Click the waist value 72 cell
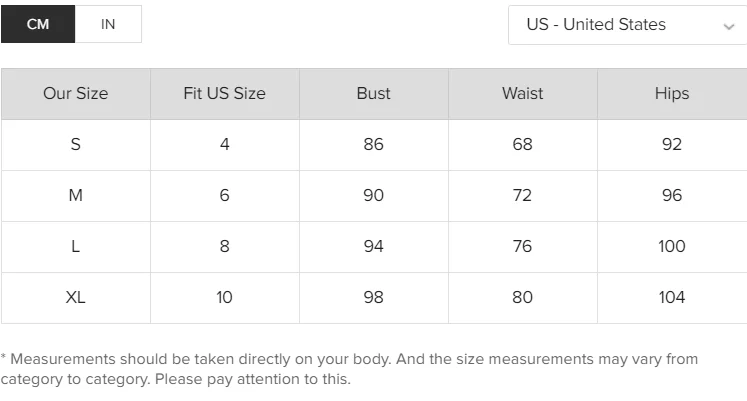Image resolution: width=747 pixels, height=401 pixels. [x=523, y=196]
